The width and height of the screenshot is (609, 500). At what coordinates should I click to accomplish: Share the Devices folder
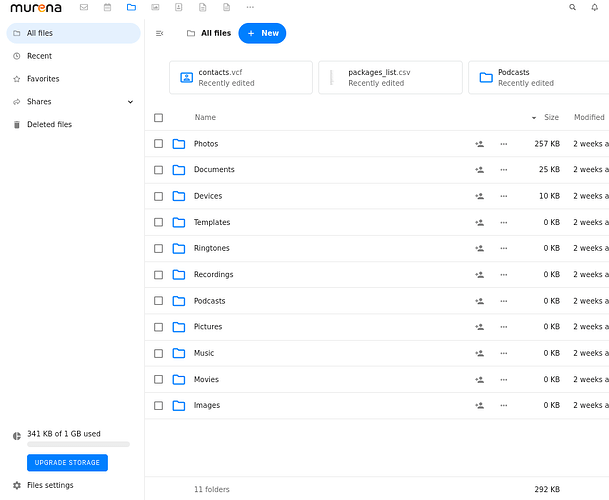click(480, 196)
